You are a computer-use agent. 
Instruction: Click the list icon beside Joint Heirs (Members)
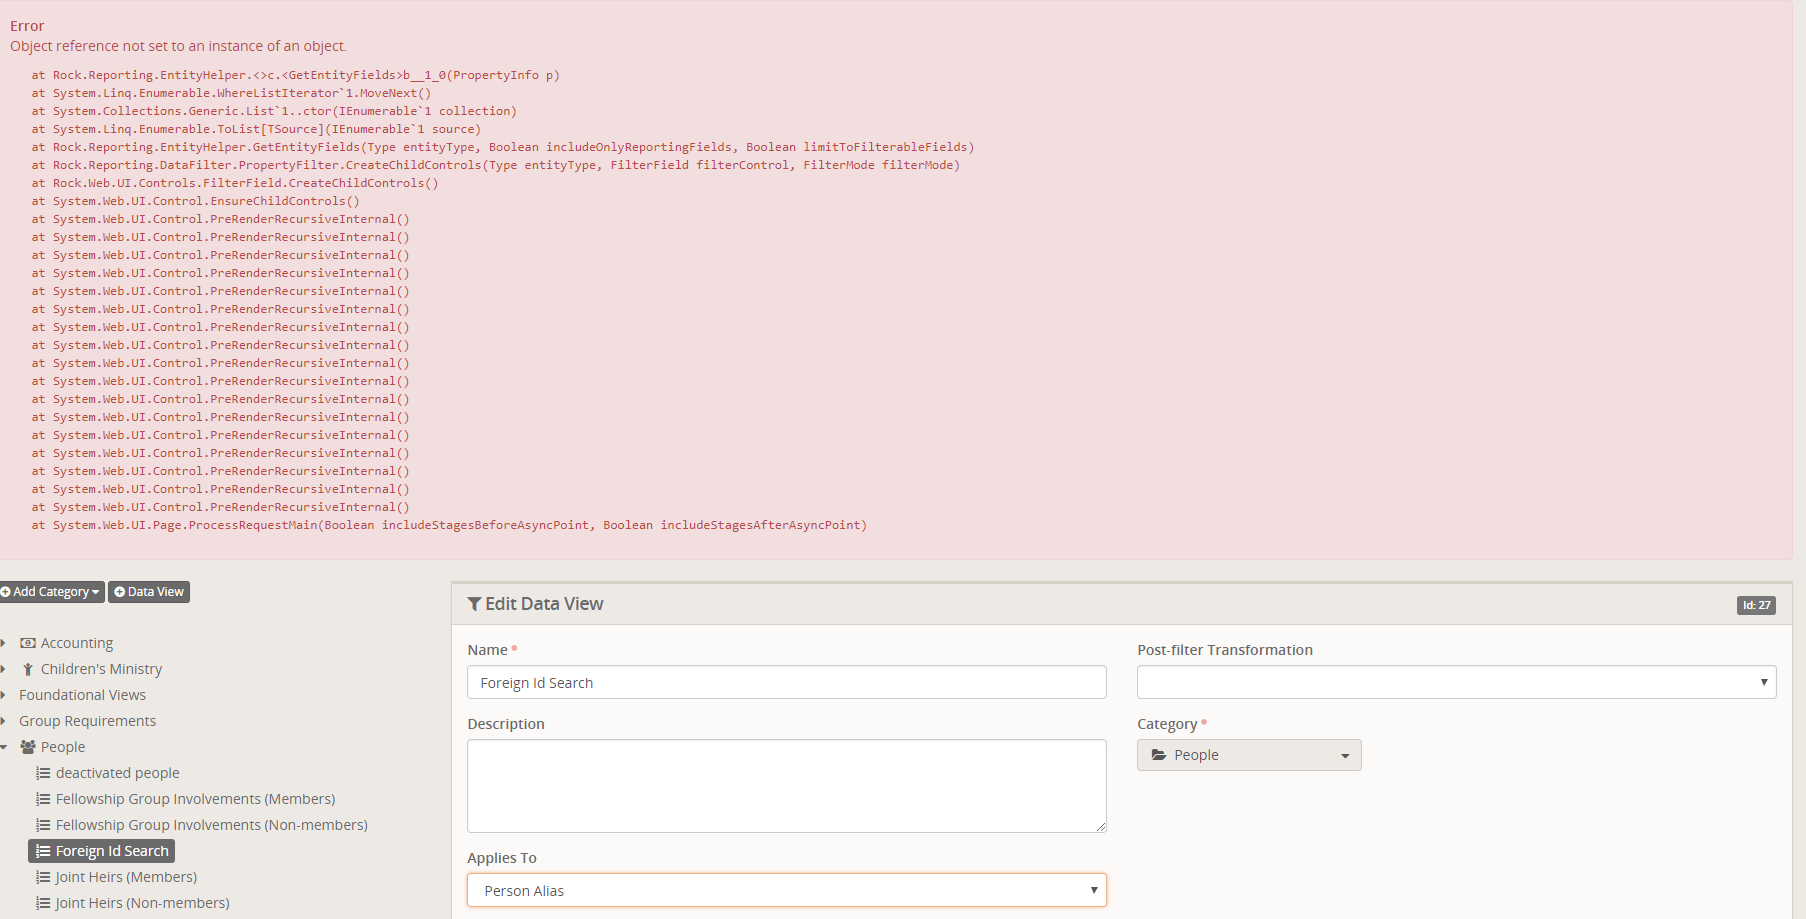tap(43, 877)
